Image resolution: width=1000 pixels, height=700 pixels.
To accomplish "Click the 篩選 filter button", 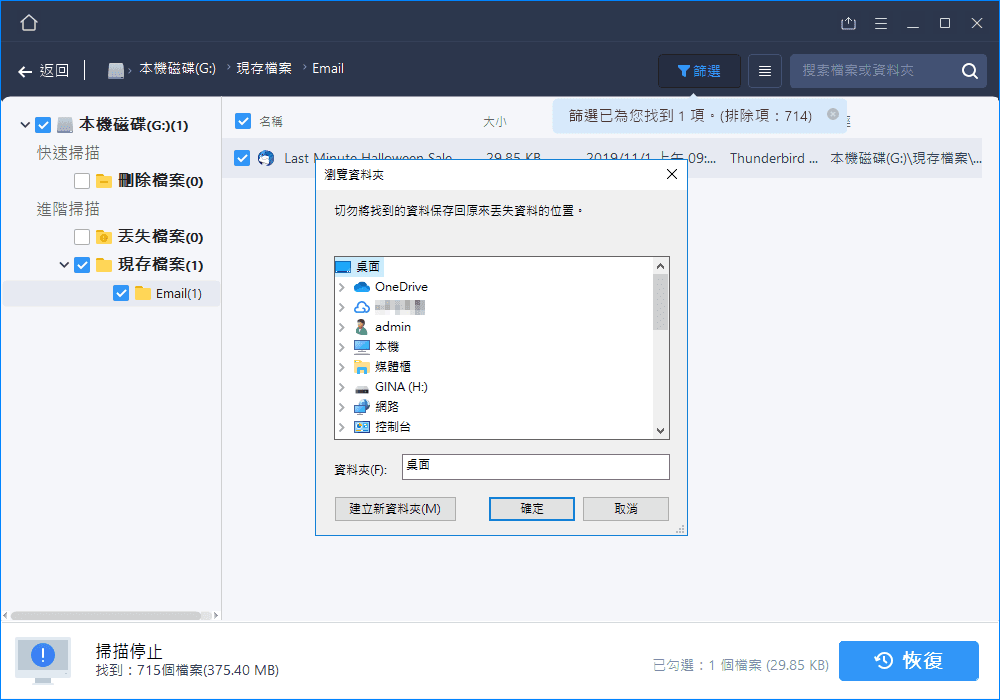I will coord(699,71).
